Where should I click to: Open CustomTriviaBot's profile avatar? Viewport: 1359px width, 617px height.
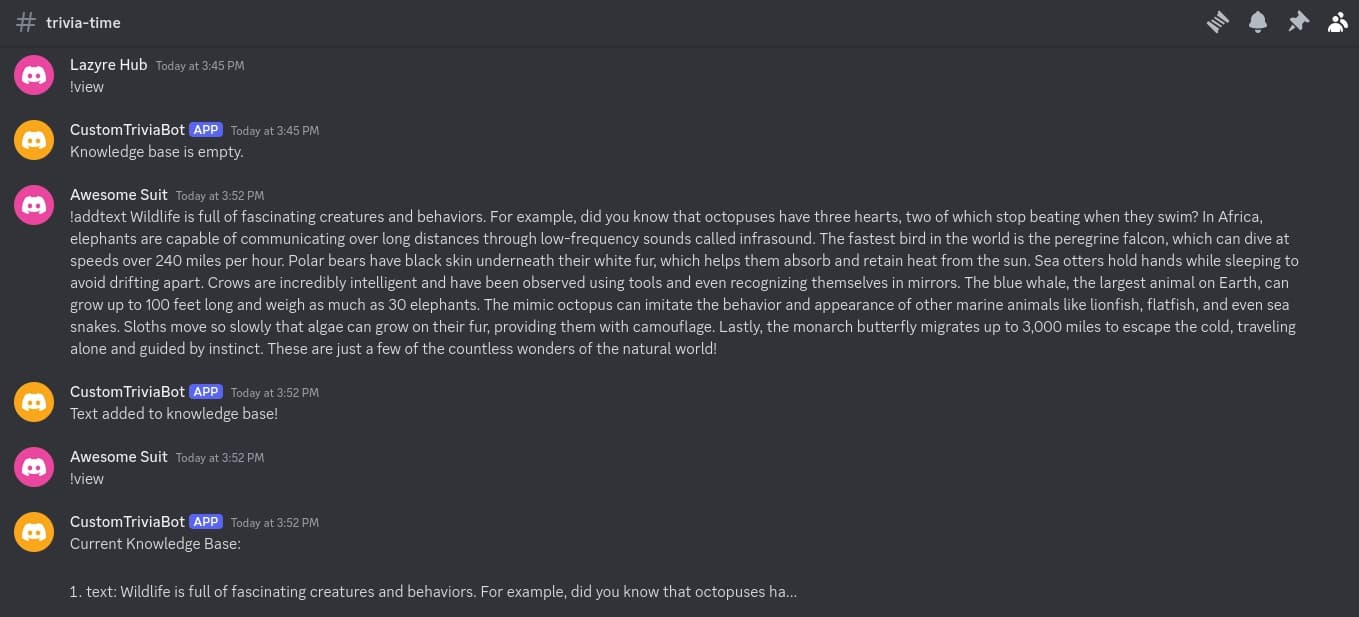(33, 139)
